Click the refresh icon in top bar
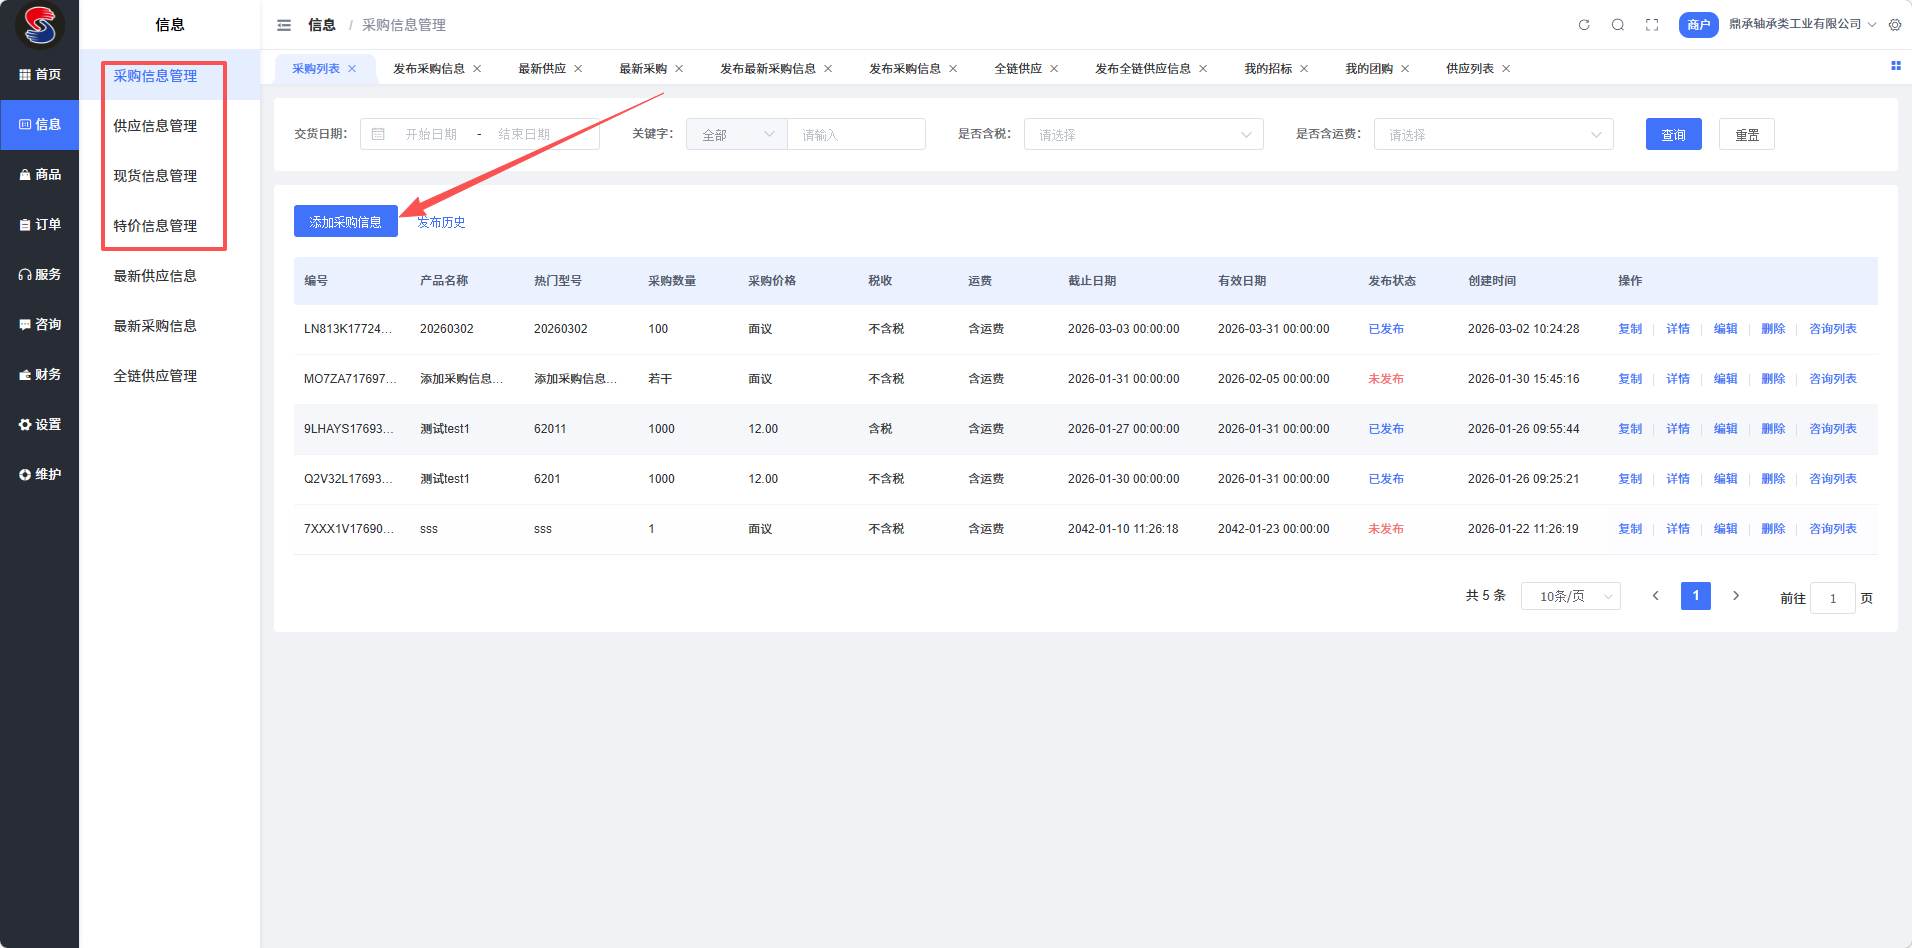This screenshot has width=1912, height=948. (1584, 25)
